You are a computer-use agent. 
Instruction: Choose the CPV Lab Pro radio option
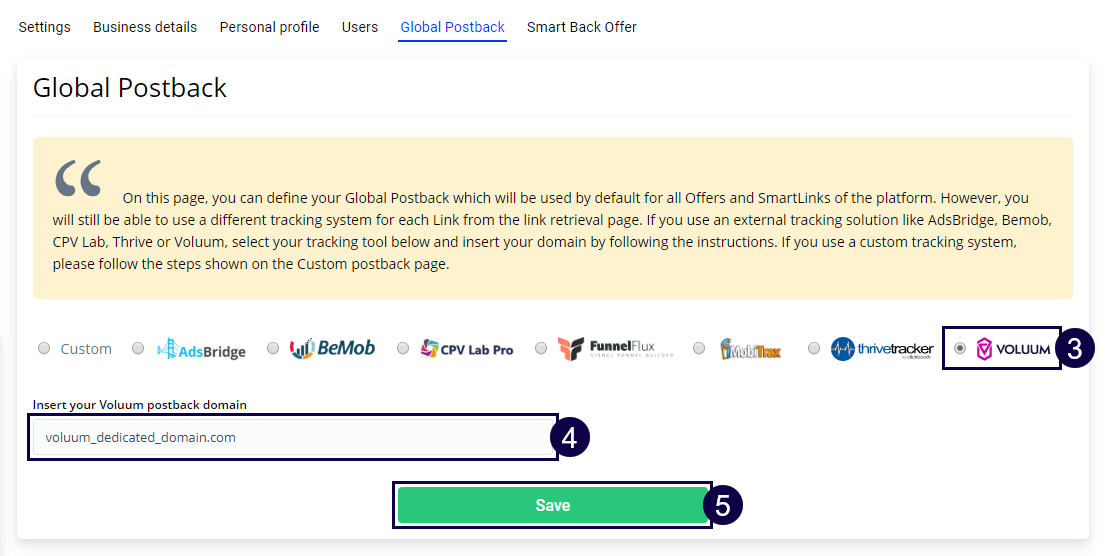(x=403, y=349)
